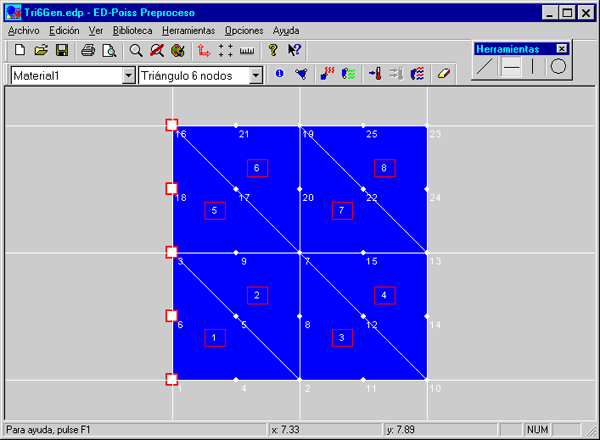
Task: Open print preview icon
Action: click(109, 50)
